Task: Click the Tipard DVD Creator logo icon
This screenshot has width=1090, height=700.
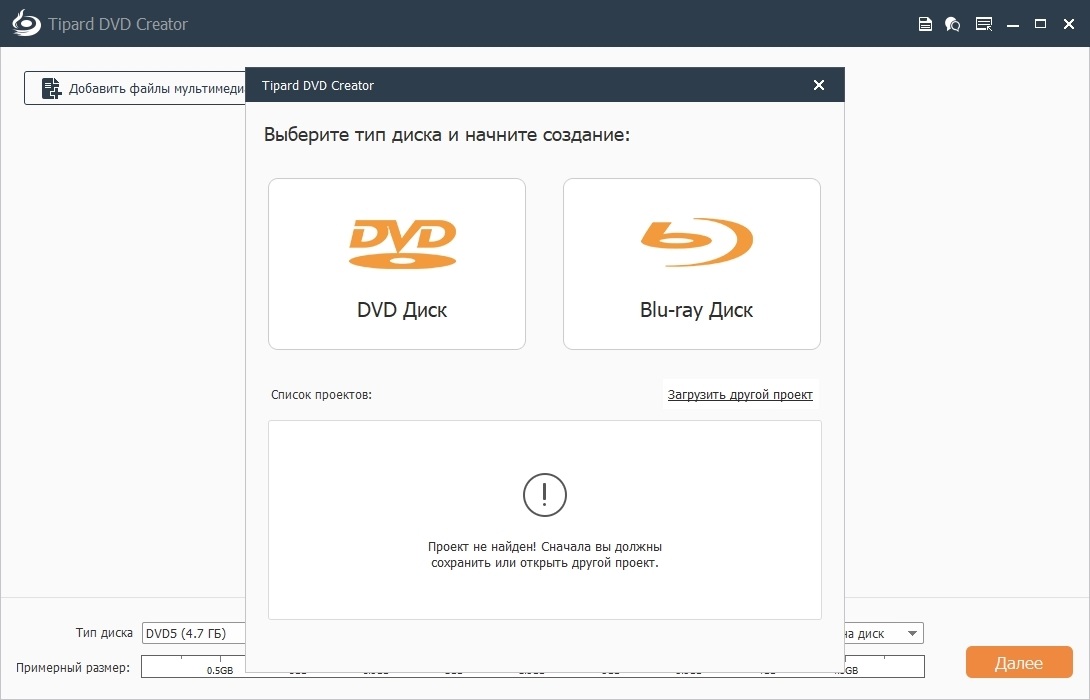Action: click(26, 24)
